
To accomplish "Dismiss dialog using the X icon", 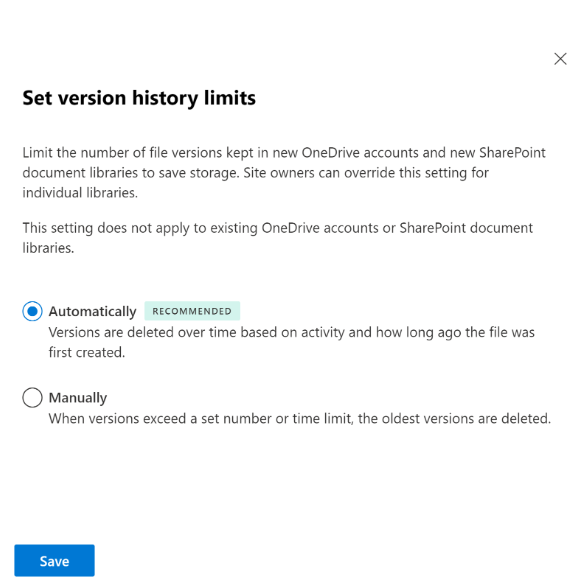I will (560, 59).
